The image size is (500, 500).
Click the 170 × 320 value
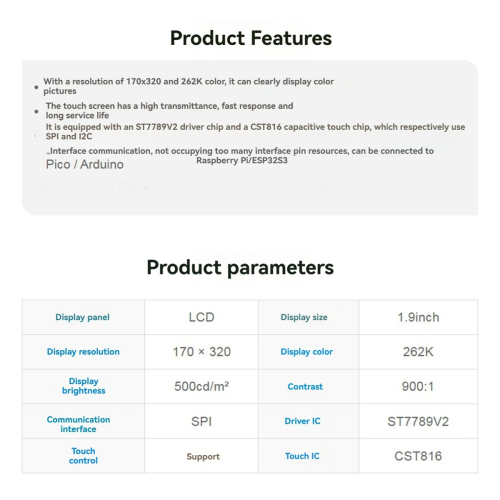pyautogui.click(x=202, y=352)
